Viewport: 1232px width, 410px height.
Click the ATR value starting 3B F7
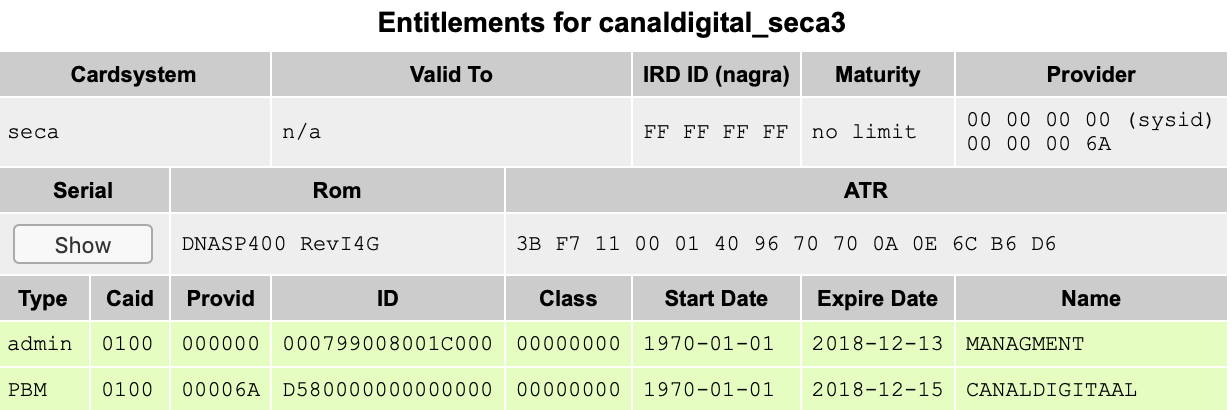pos(785,244)
